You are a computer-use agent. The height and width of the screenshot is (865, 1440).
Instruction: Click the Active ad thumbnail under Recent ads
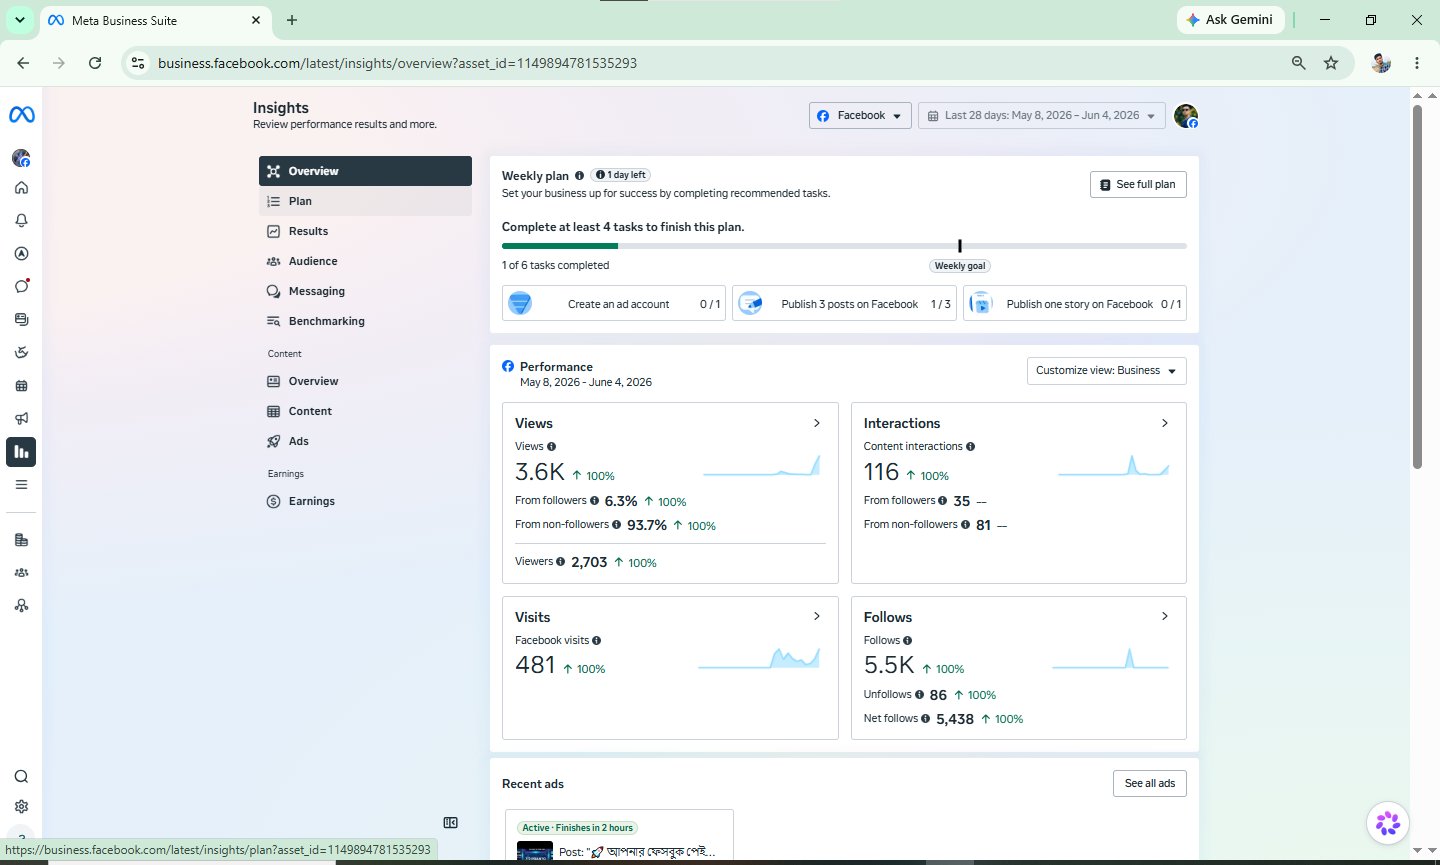coord(535,851)
